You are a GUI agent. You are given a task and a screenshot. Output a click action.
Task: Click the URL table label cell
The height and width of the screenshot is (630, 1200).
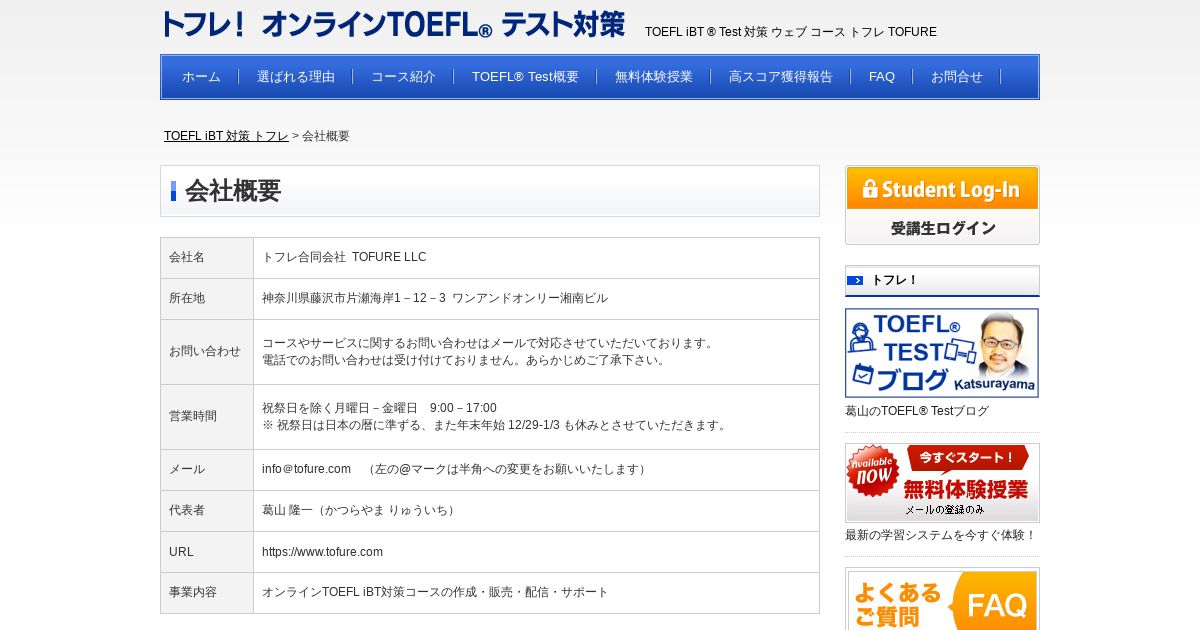click(x=207, y=552)
